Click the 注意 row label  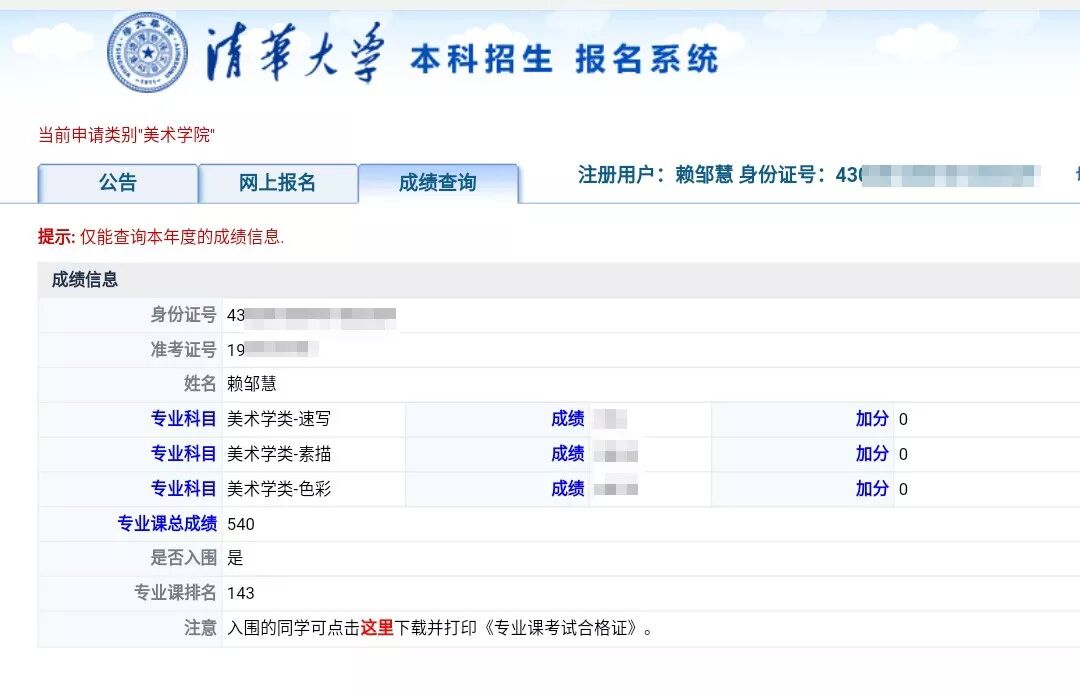pos(200,628)
